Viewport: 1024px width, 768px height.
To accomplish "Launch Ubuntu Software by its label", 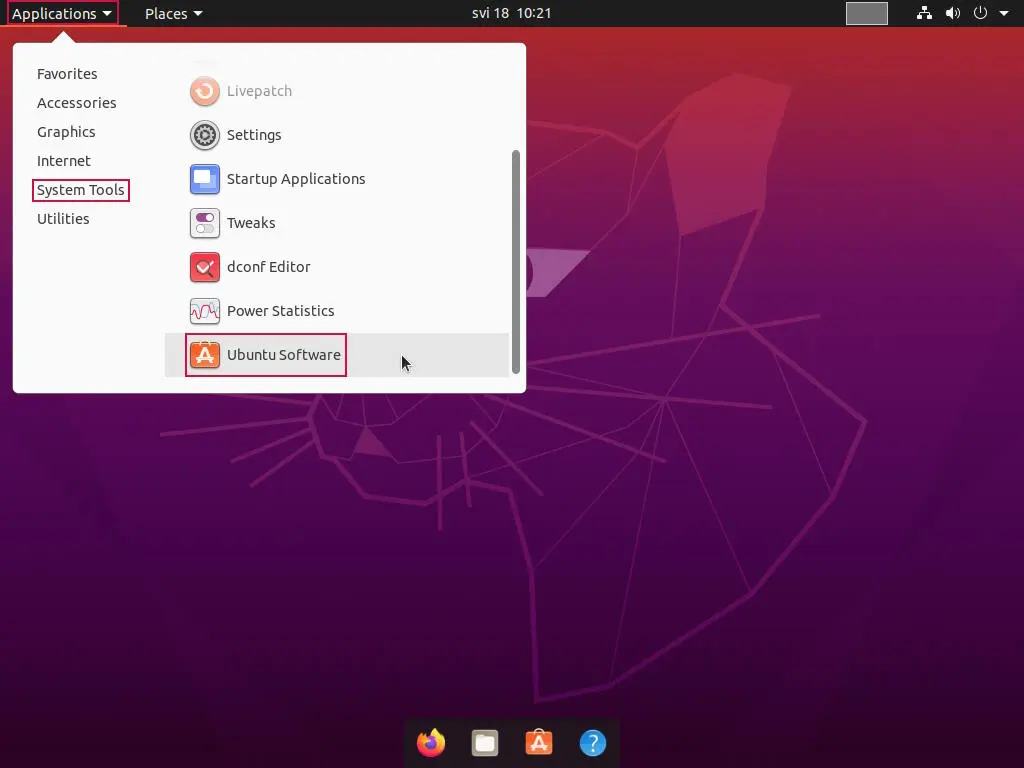I will (283, 355).
